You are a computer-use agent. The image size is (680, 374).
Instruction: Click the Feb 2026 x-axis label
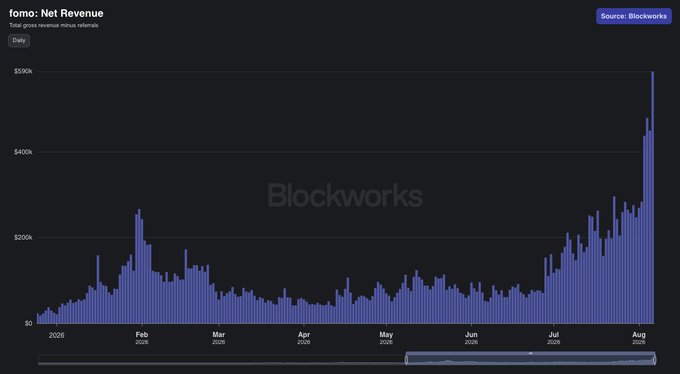[142, 338]
